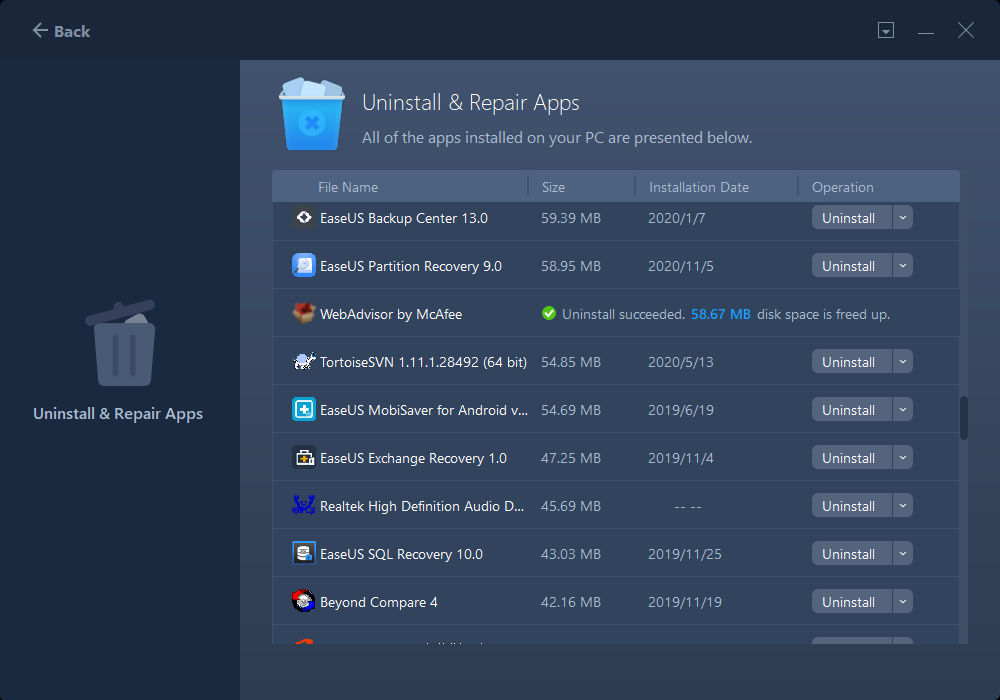The image size is (1000, 700).
Task: Click the EaseUS Backup Center app icon
Action: pyautogui.click(x=304, y=218)
